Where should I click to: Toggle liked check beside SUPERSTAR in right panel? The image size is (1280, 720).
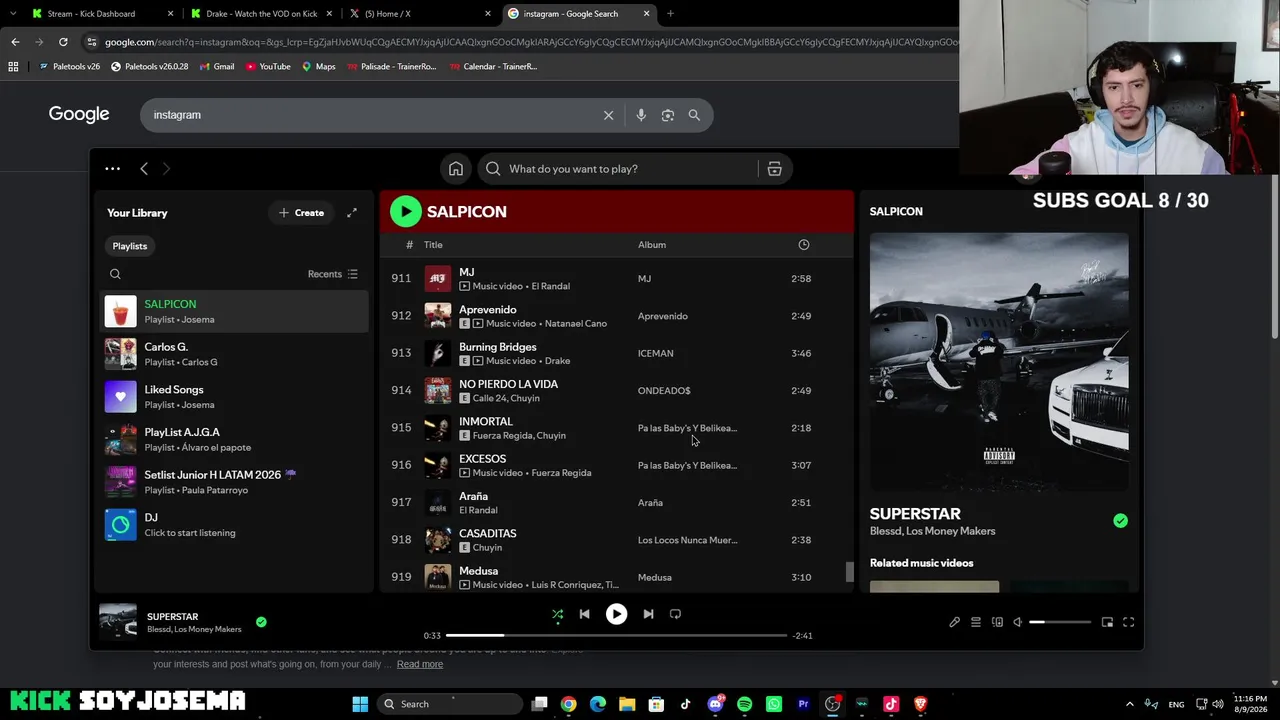[1120, 521]
